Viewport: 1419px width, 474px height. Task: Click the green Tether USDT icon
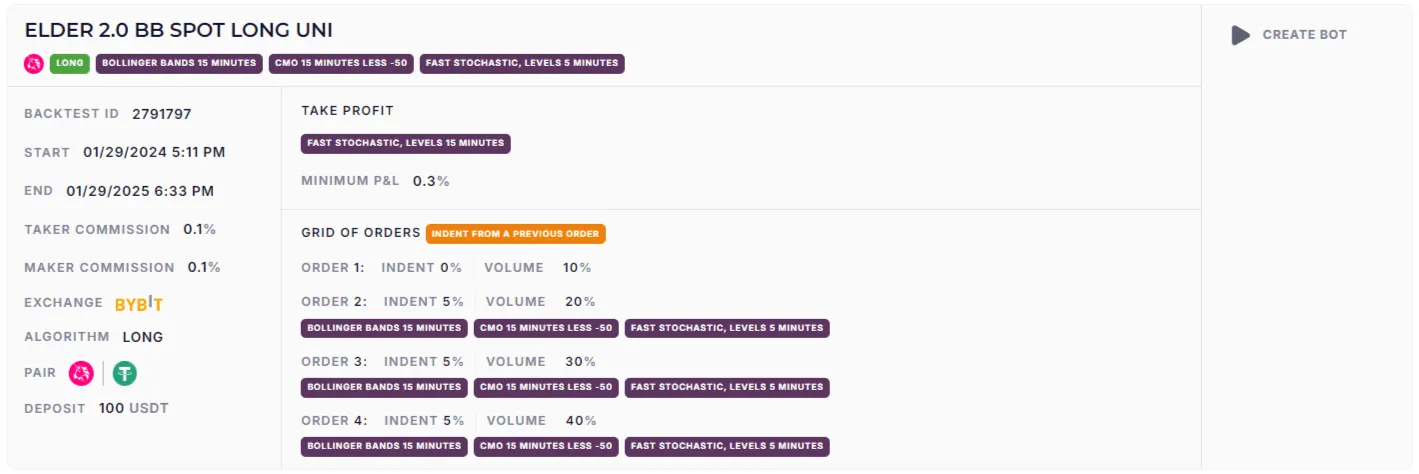(x=125, y=374)
